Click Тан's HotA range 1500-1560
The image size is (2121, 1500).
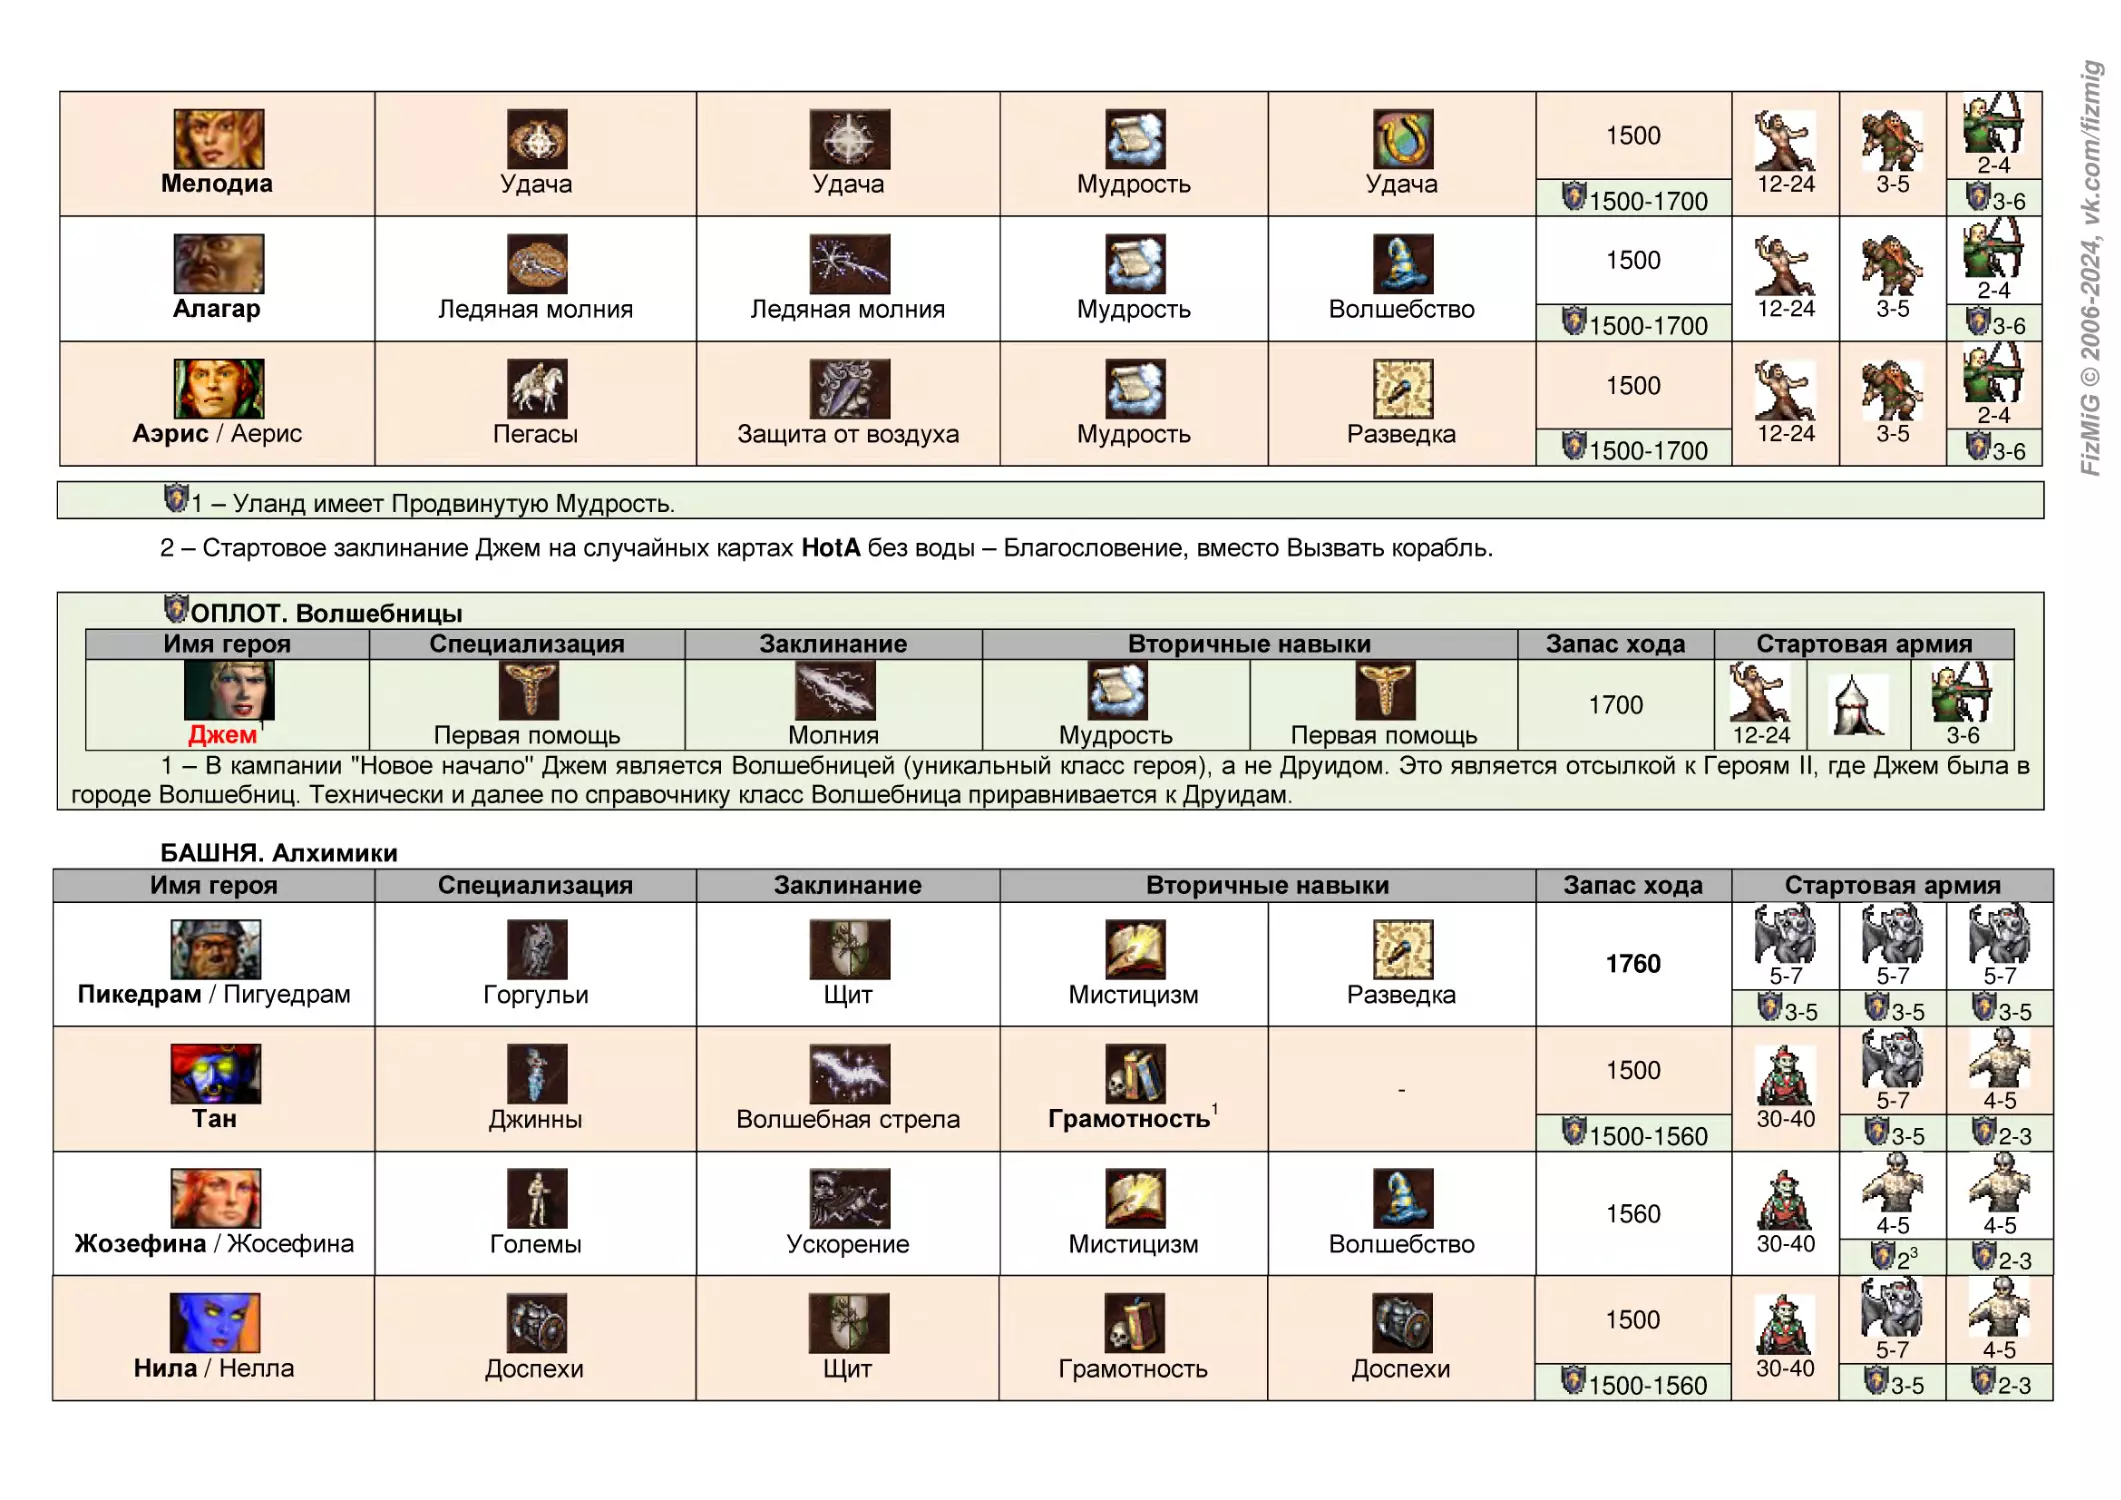coord(1636,1134)
